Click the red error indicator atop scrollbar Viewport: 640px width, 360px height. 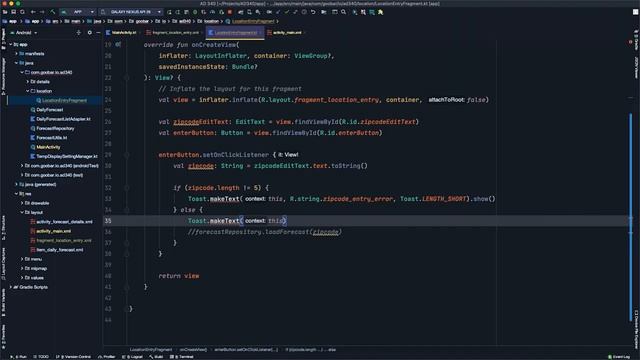(631, 42)
